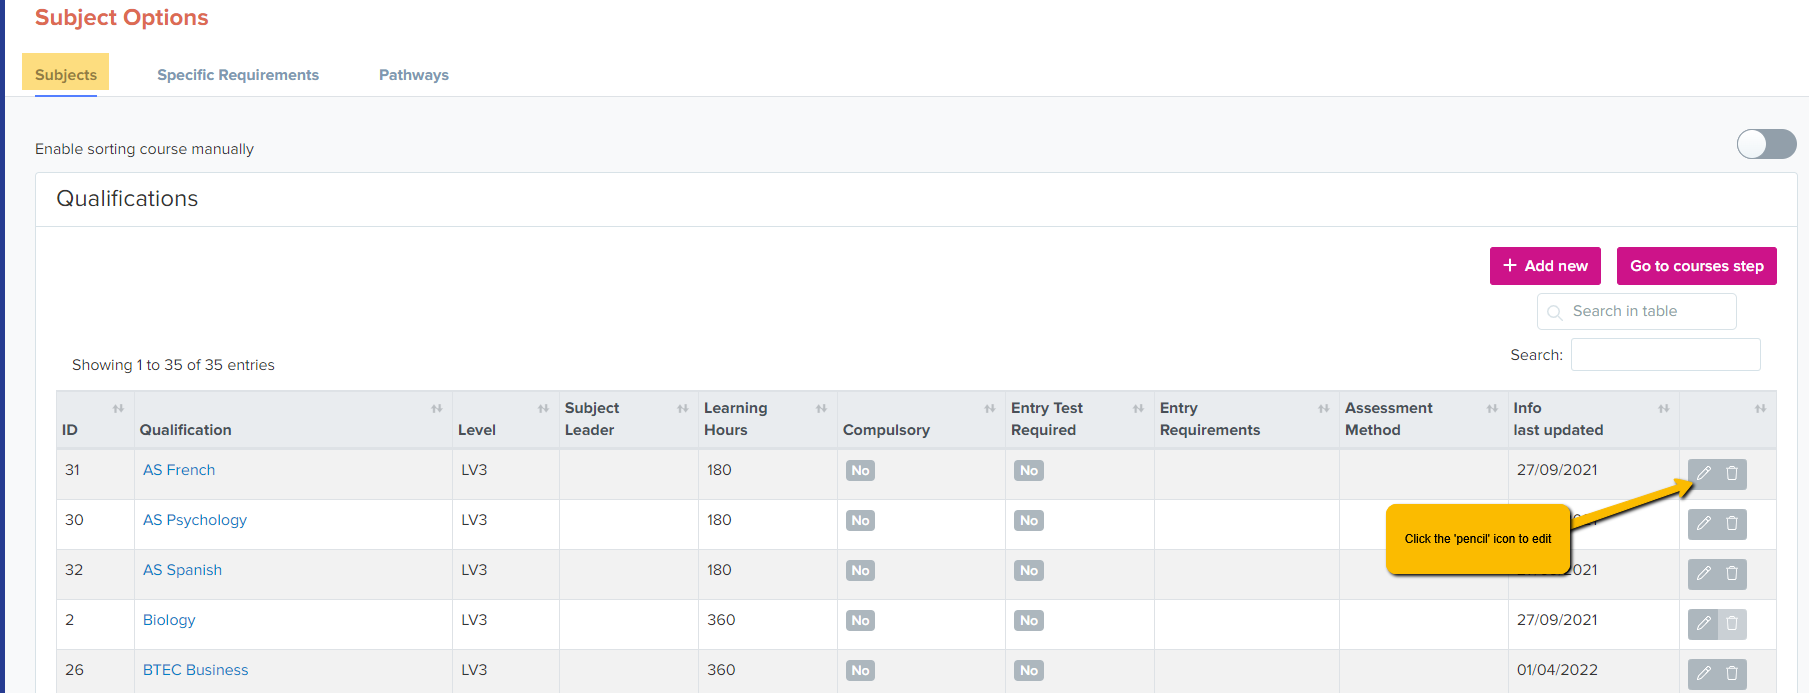Image resolution: width=1809 pixels, height=693 pixels.
Task: Remove AS Spanish using its trash icon
Action: coord(1732,573)
